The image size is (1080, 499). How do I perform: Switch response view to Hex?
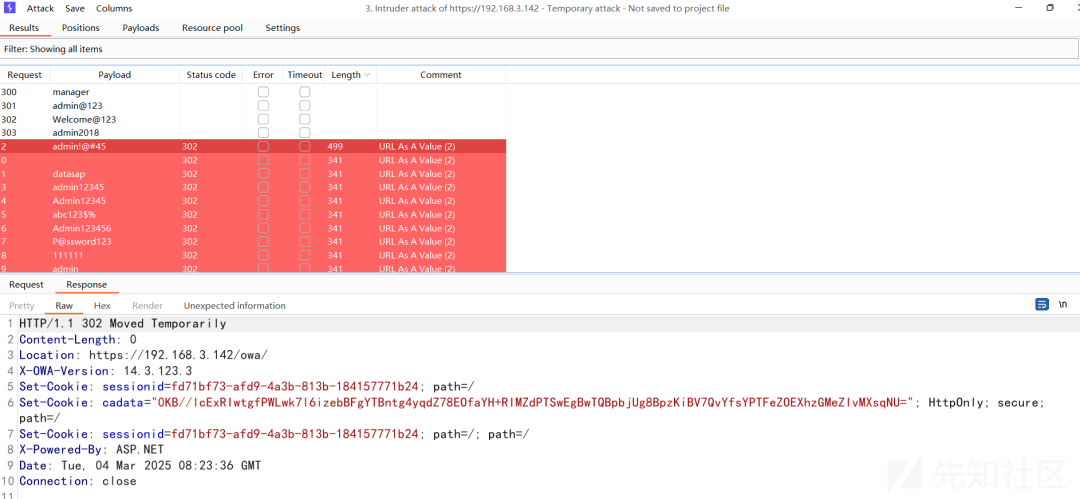(x=102, y=305)
